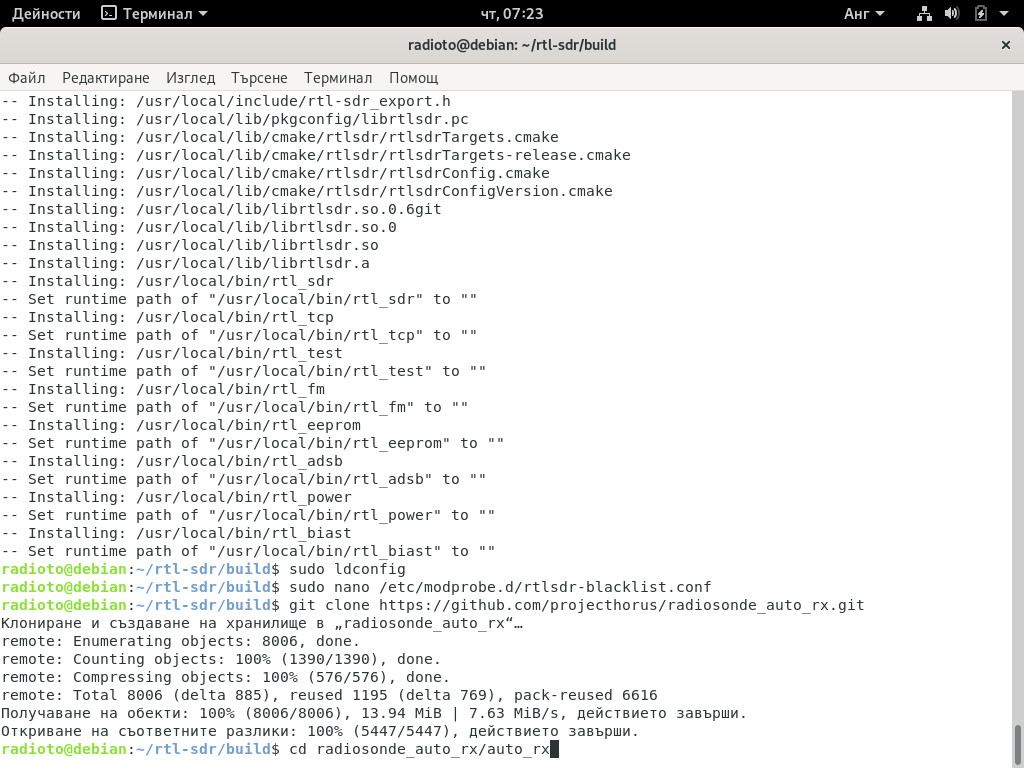Open the Редактиране menu
Viewport: 1024px width, 768px height.
coord(106,78)
